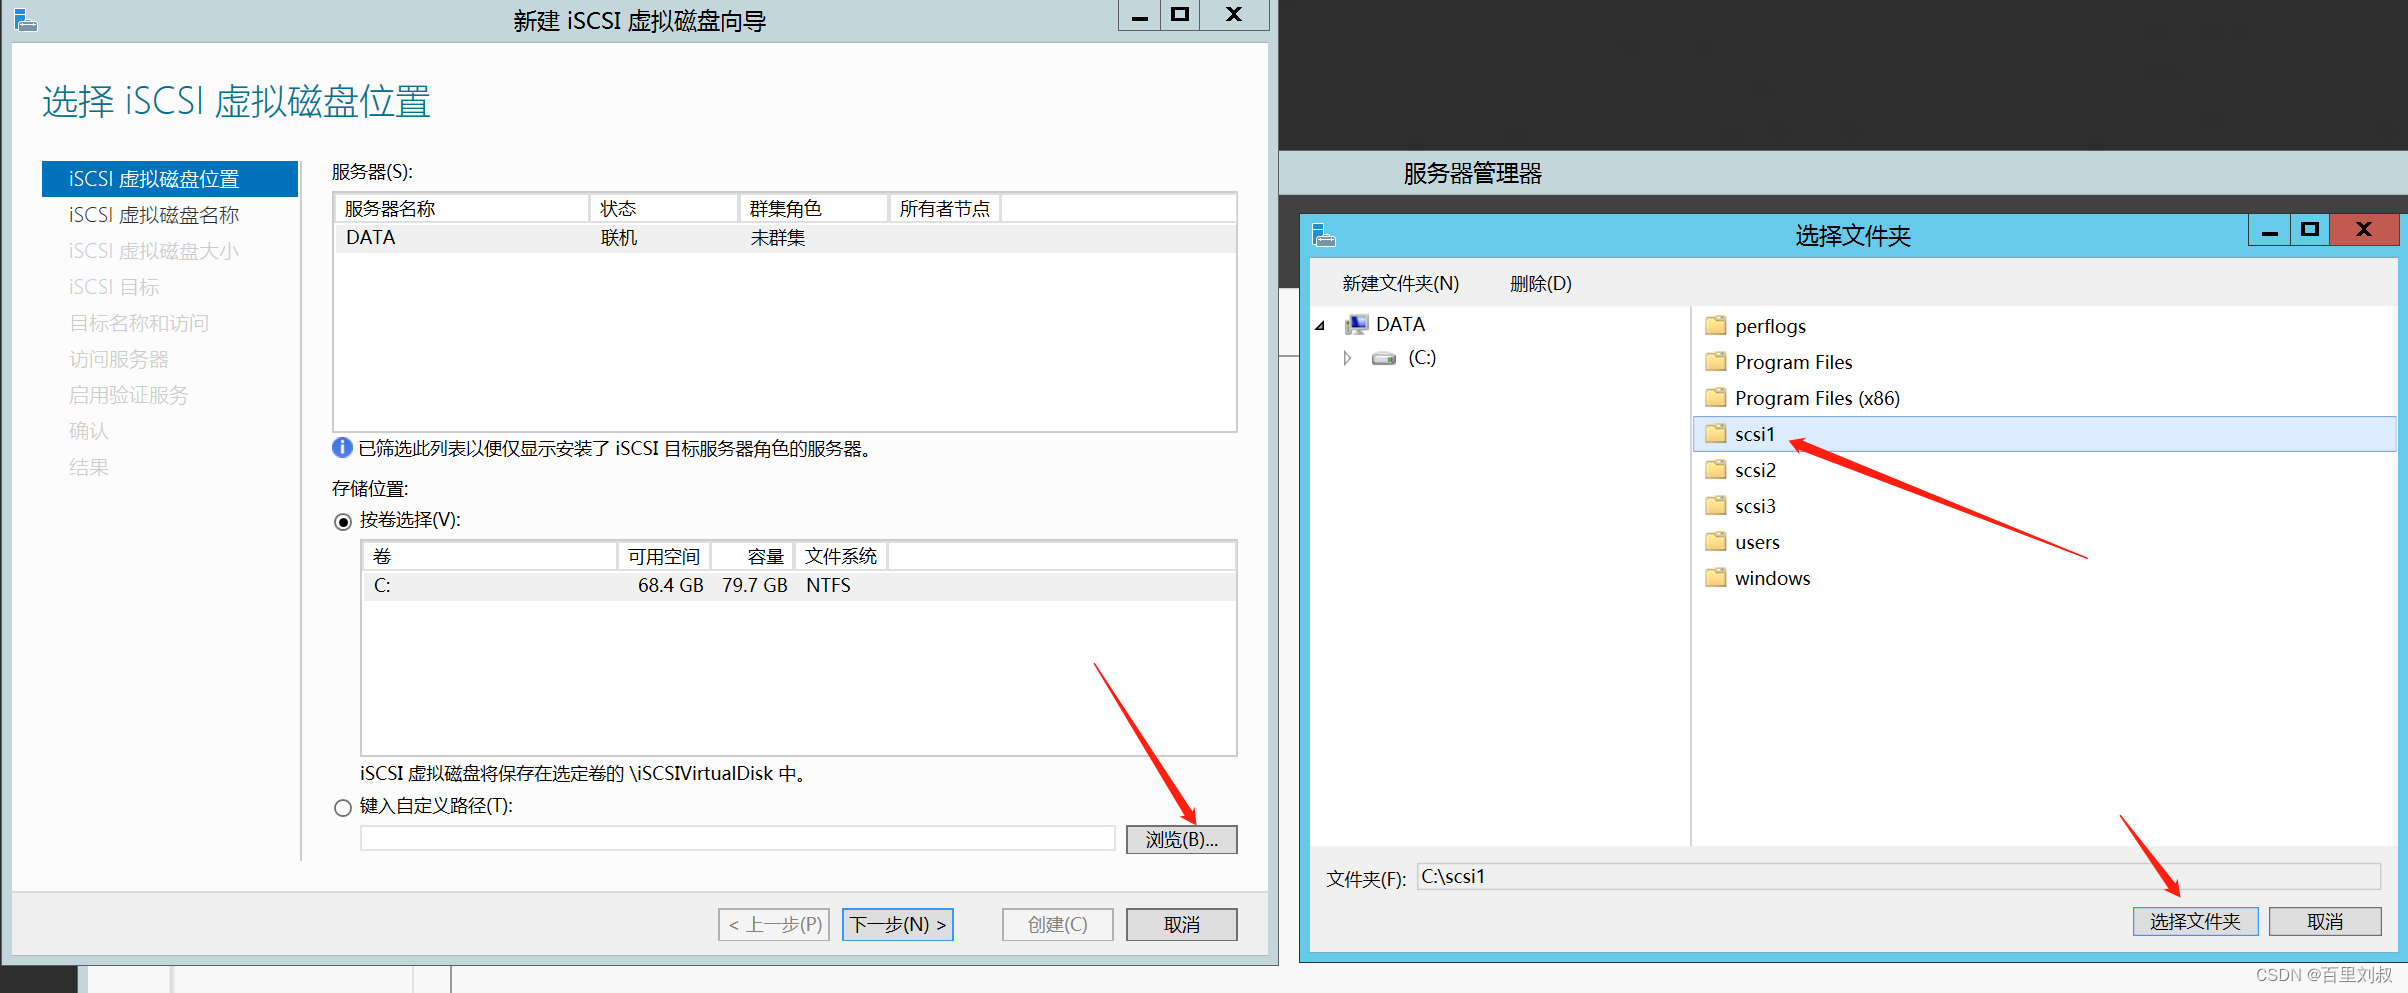This screenshot has width=2408, height=993.
Task: Click the 卷 column header
Action: 490,557
